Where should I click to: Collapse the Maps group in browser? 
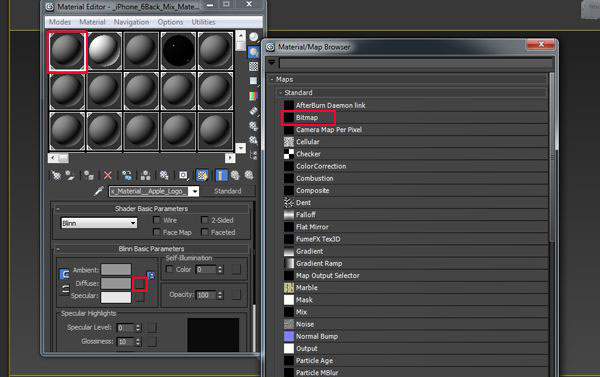pyautogui.click(x=272, y=79)
